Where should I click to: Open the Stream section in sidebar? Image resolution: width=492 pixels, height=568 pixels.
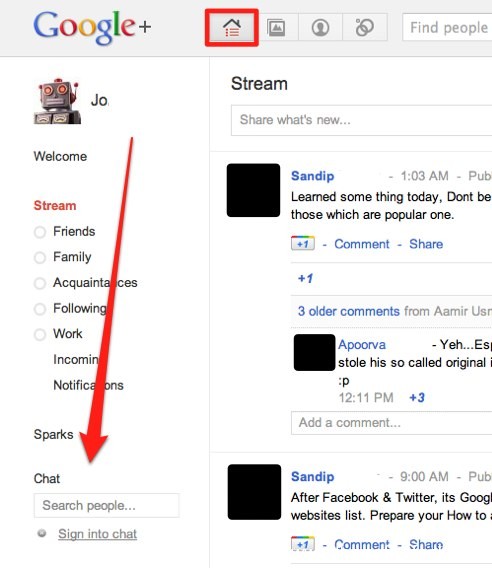tap(55, 205)
